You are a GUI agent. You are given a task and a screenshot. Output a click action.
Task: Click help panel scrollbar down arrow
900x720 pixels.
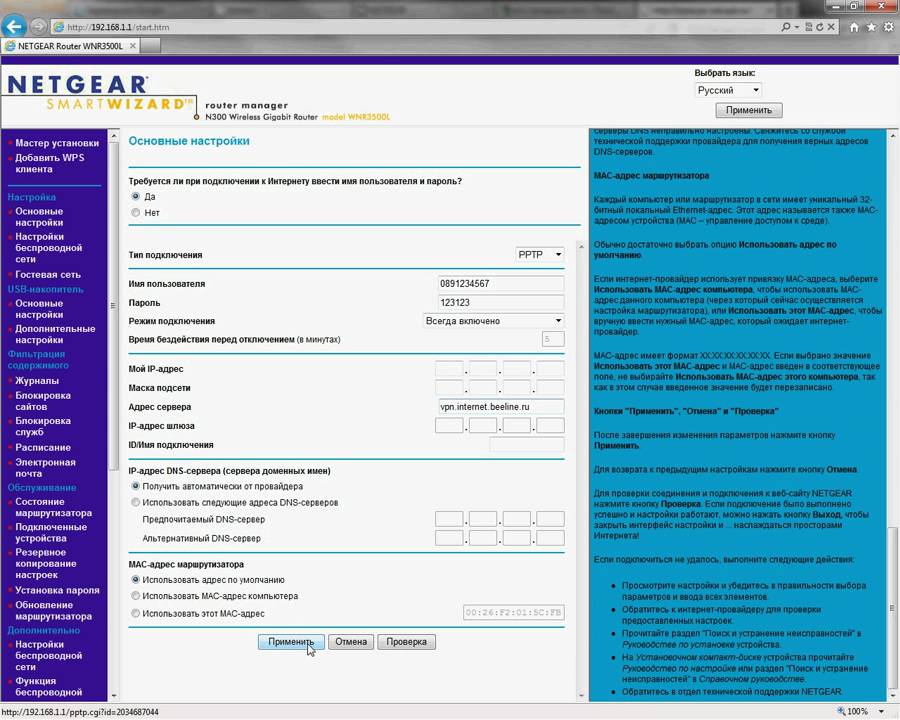coord(893,695)
